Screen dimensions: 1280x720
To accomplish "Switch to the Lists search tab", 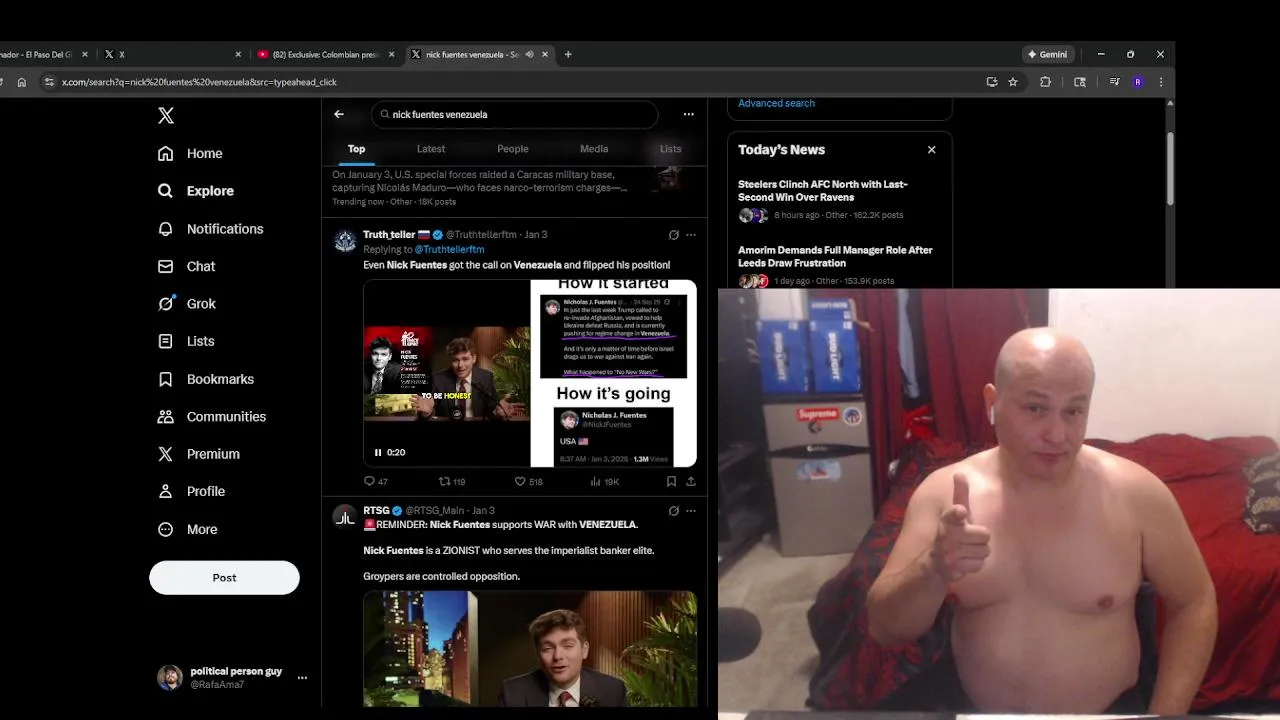I will 670,149.
